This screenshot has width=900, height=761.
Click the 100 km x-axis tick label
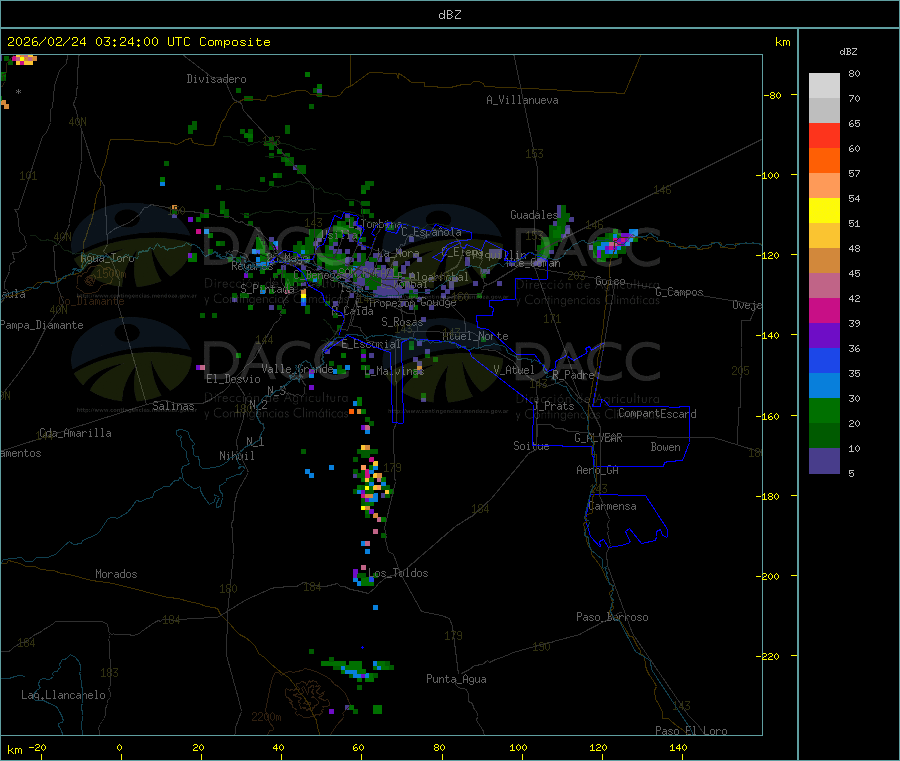pos(518,747)
